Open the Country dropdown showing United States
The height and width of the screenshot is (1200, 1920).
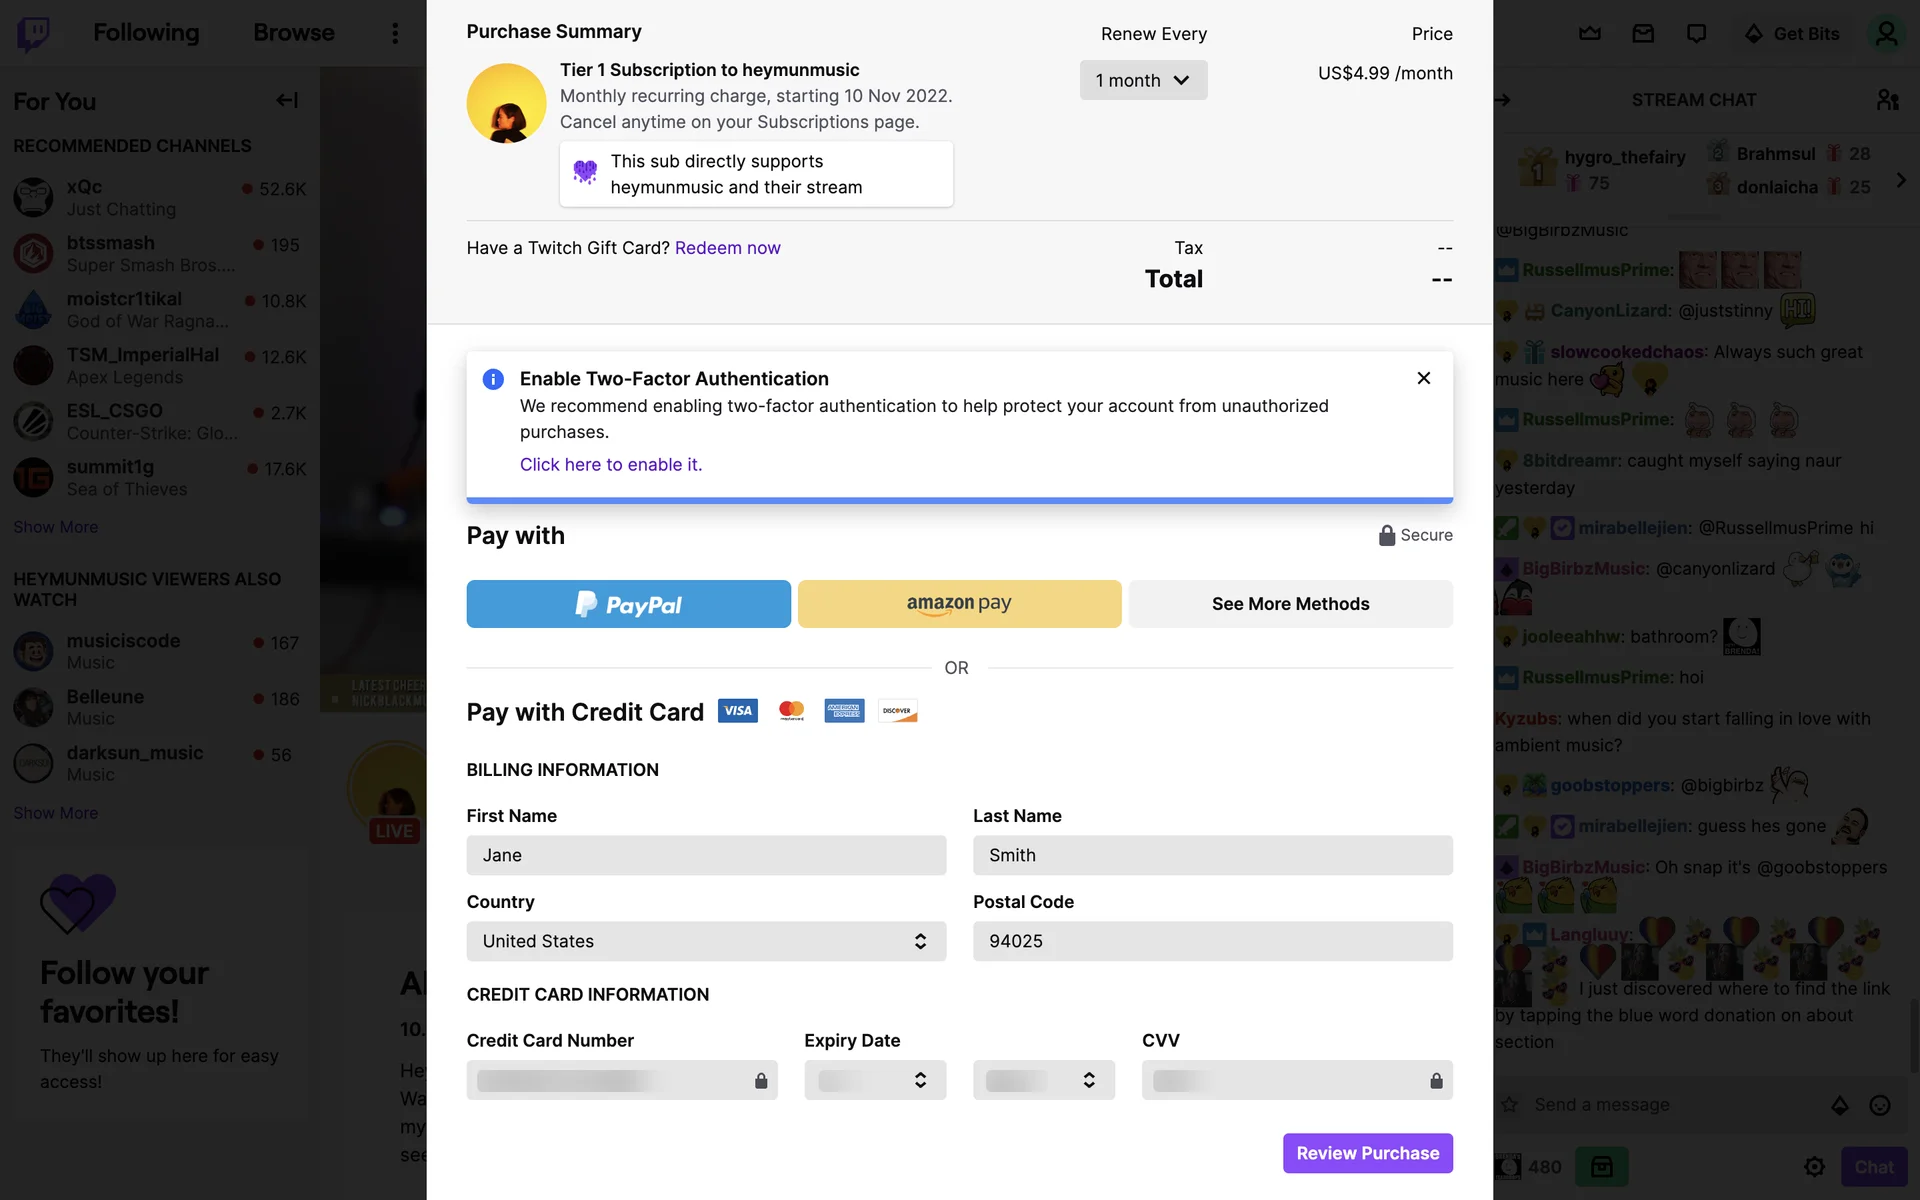(706, 941)
